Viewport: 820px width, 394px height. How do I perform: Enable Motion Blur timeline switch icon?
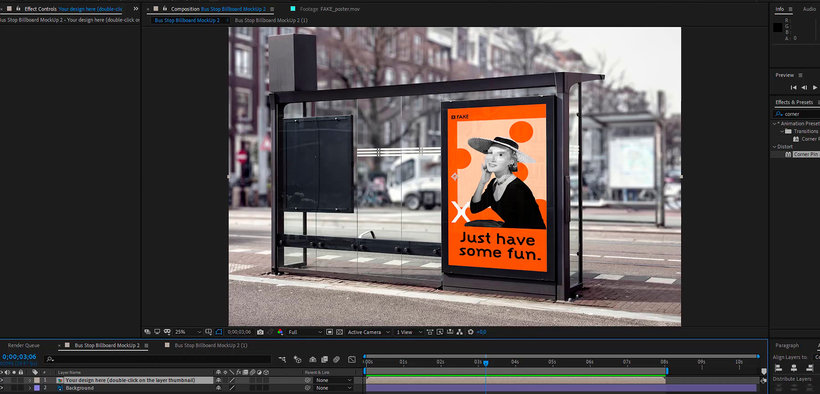point(336,359)
